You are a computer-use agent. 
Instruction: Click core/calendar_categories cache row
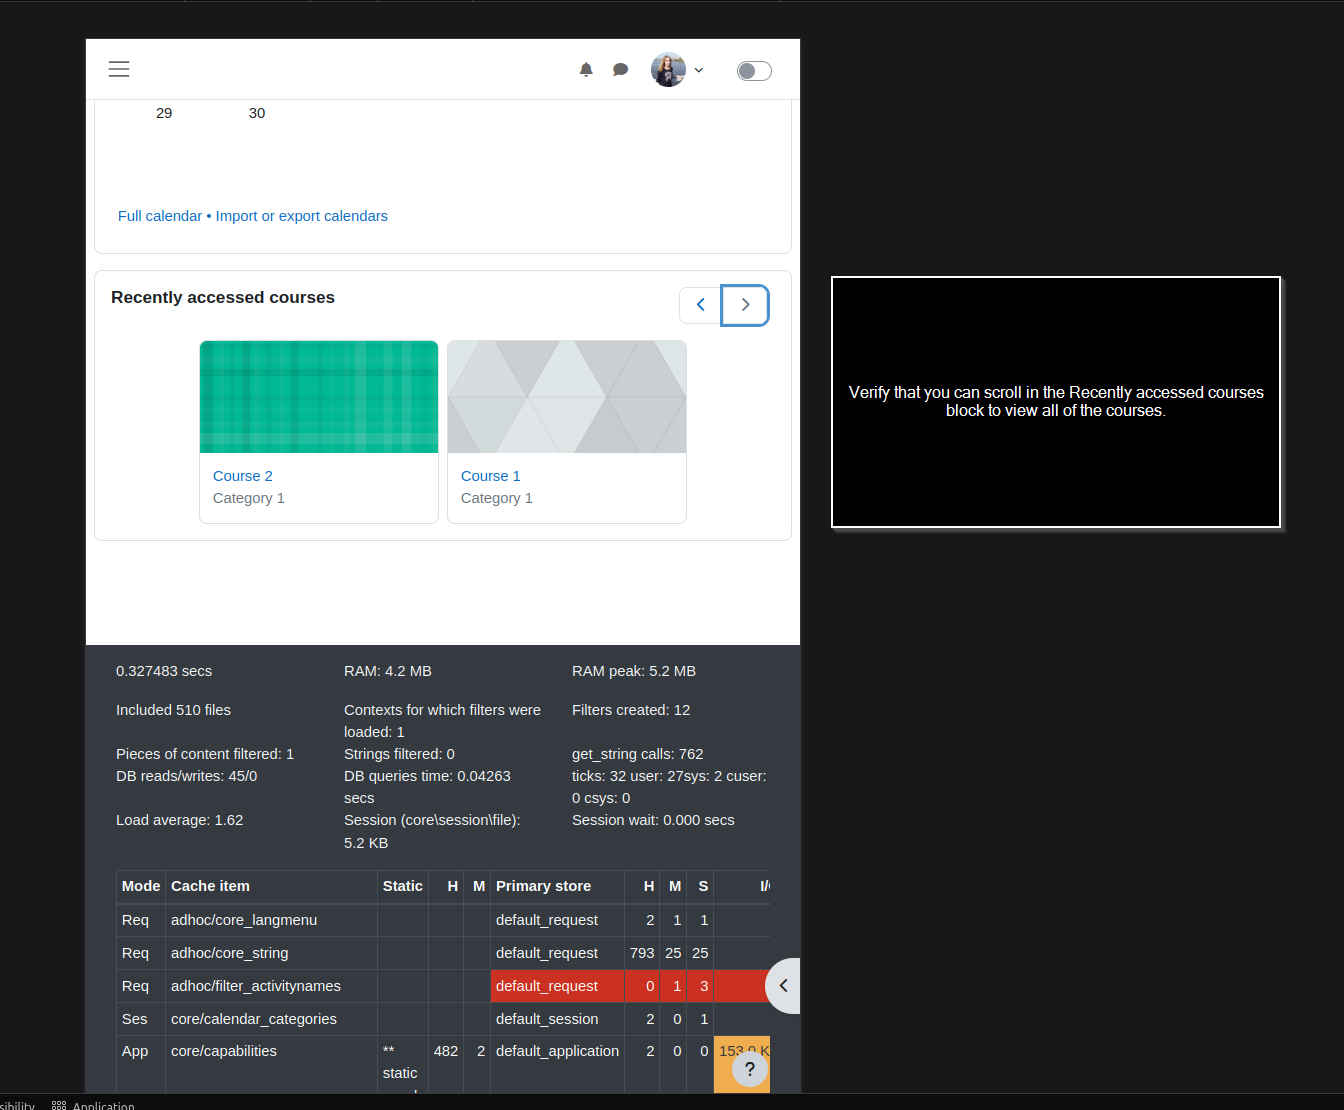(443, 1019)
